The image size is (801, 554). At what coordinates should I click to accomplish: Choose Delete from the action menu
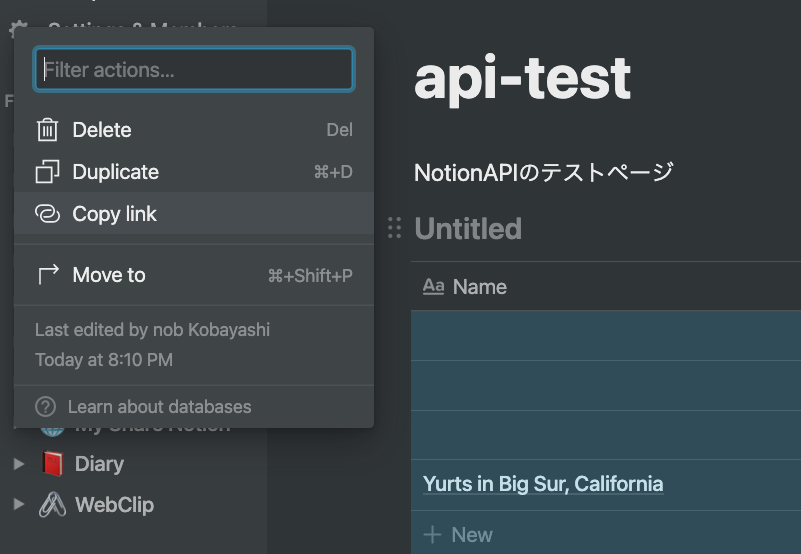pyautogui.click(x=194, y=130)
